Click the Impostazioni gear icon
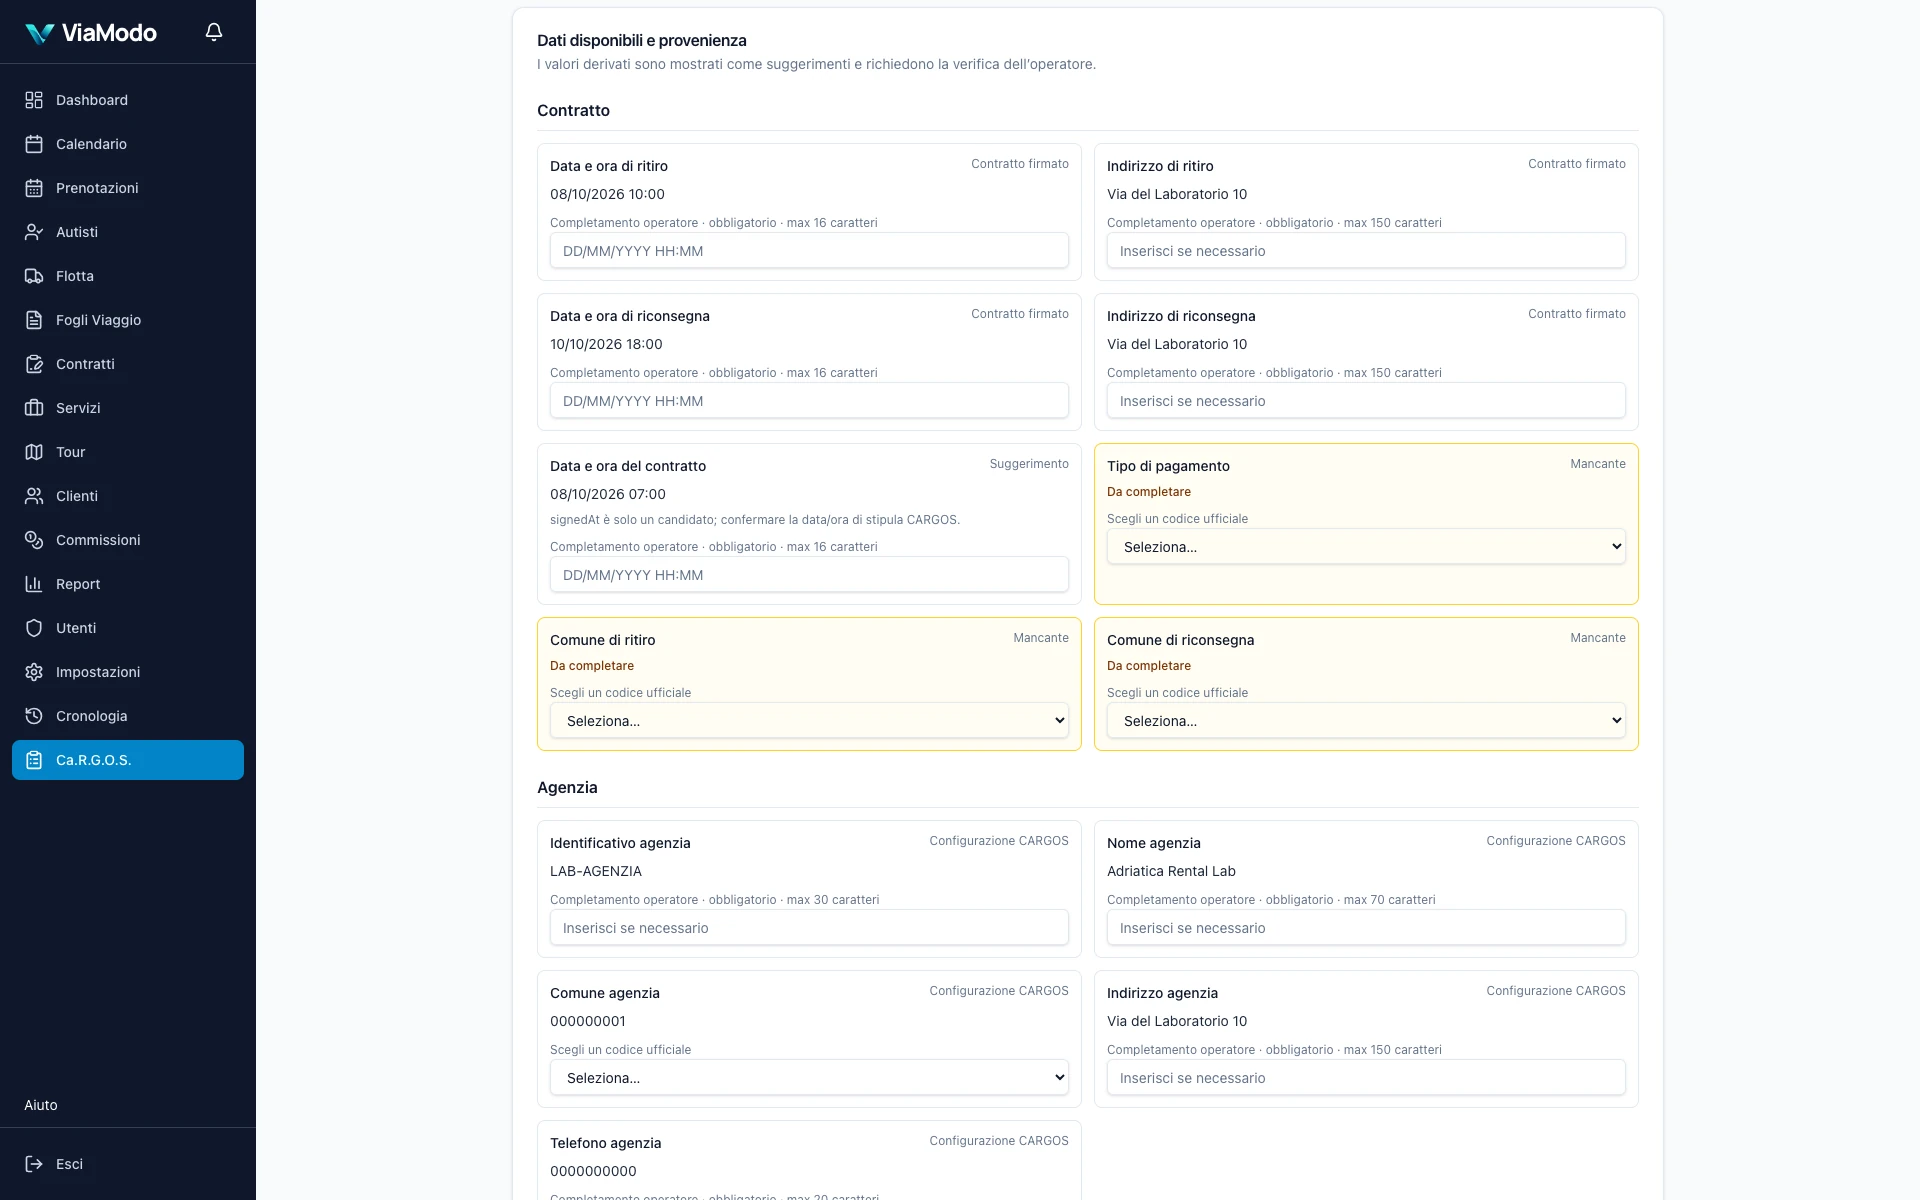1920x1200 pixels. tap(34, 672)
